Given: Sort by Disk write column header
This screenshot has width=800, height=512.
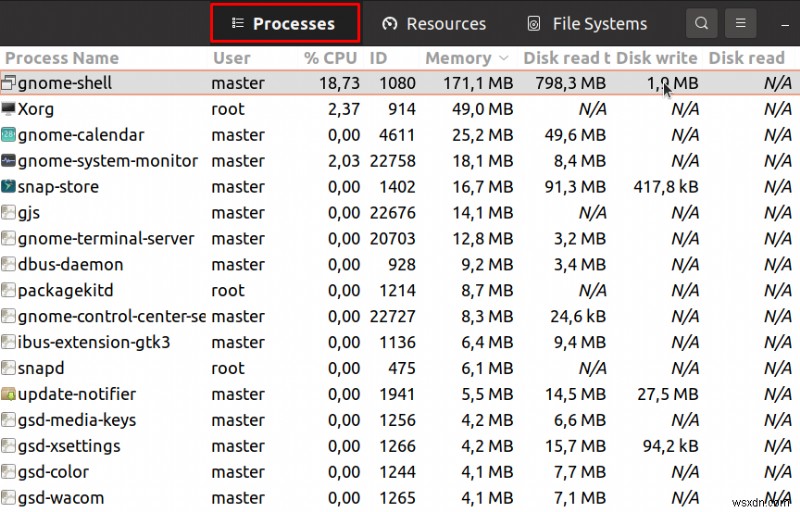Looking at the screenshot, I should (657, 58).
